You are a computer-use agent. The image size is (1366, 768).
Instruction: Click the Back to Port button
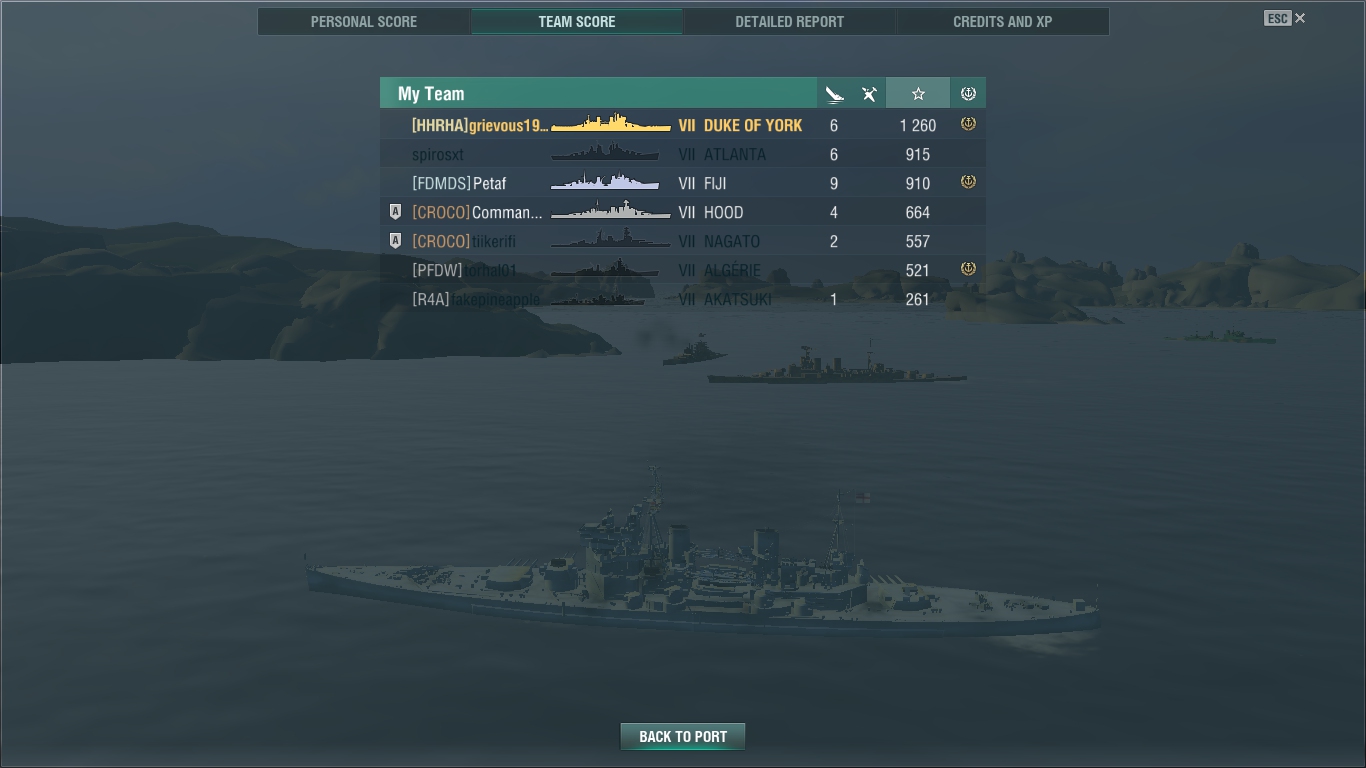[683, 737]
